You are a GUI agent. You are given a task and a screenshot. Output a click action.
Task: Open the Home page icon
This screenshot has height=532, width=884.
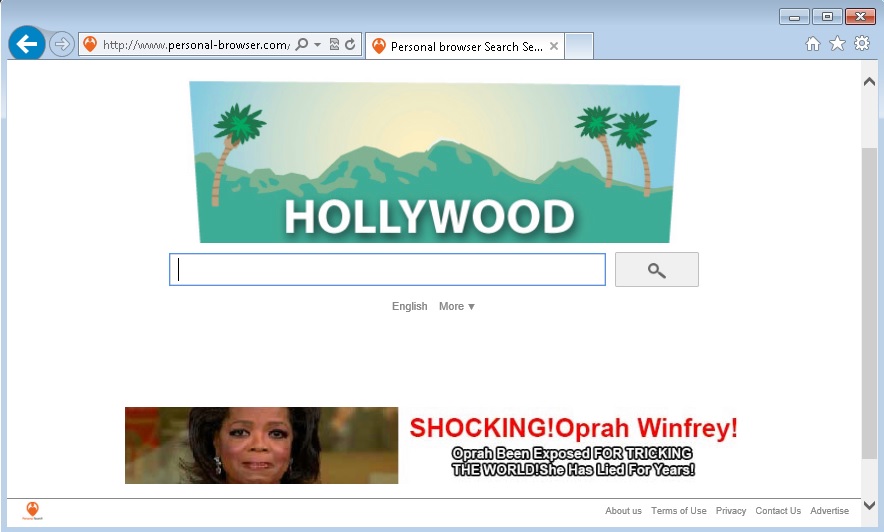coord(812,44)
